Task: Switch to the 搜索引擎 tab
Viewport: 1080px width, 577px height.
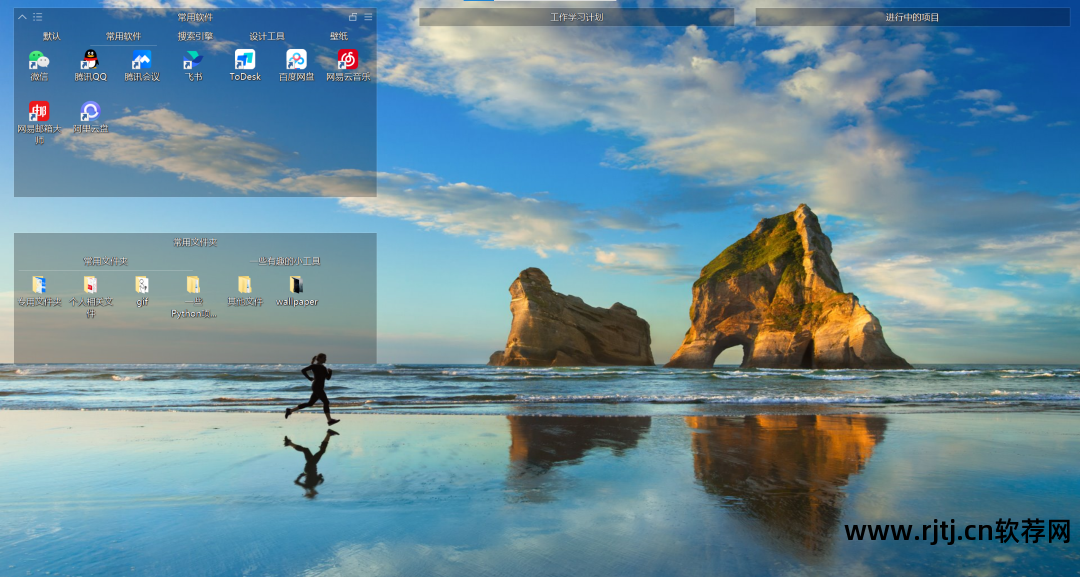Action: (x=195, y=36)
